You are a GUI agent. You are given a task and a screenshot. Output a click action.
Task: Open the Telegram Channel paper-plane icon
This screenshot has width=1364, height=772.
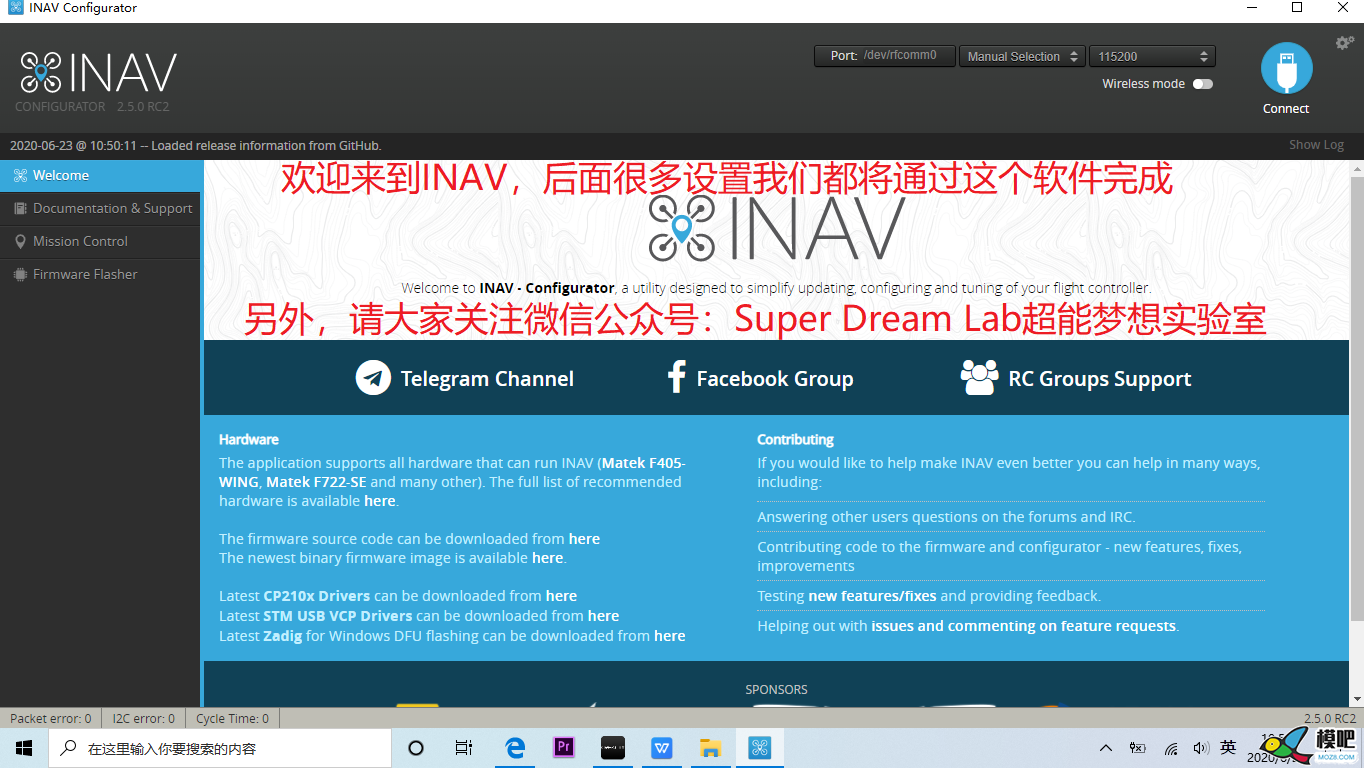(373, 378)
